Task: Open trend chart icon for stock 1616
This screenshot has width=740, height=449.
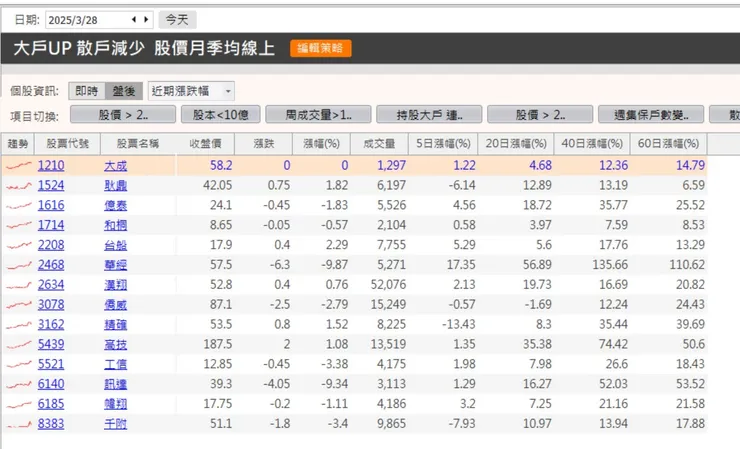Action: pyautogui.click(x=19, y=205)
